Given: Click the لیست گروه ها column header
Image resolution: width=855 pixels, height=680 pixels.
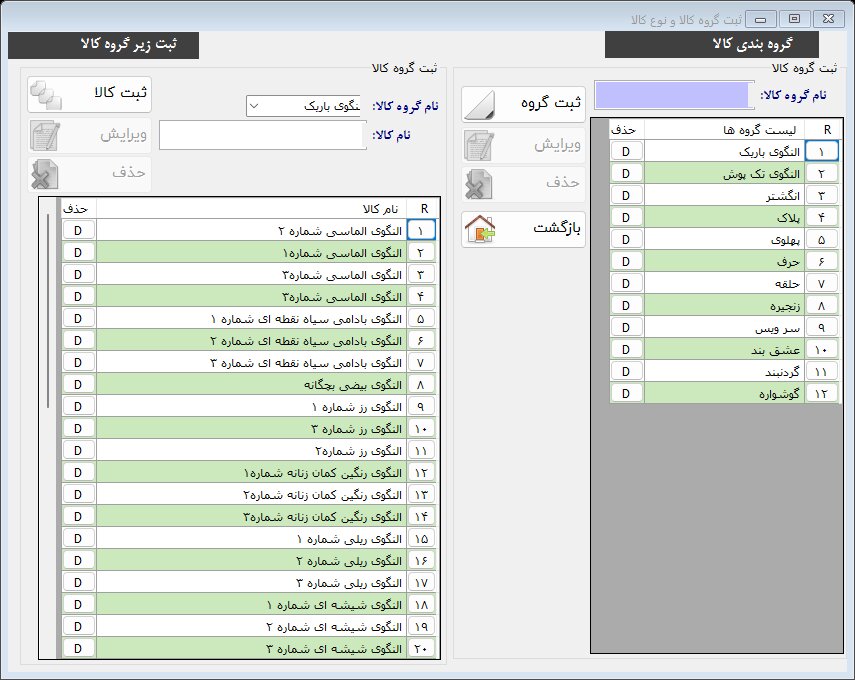Looking at the screenshot, I should 724,130.
